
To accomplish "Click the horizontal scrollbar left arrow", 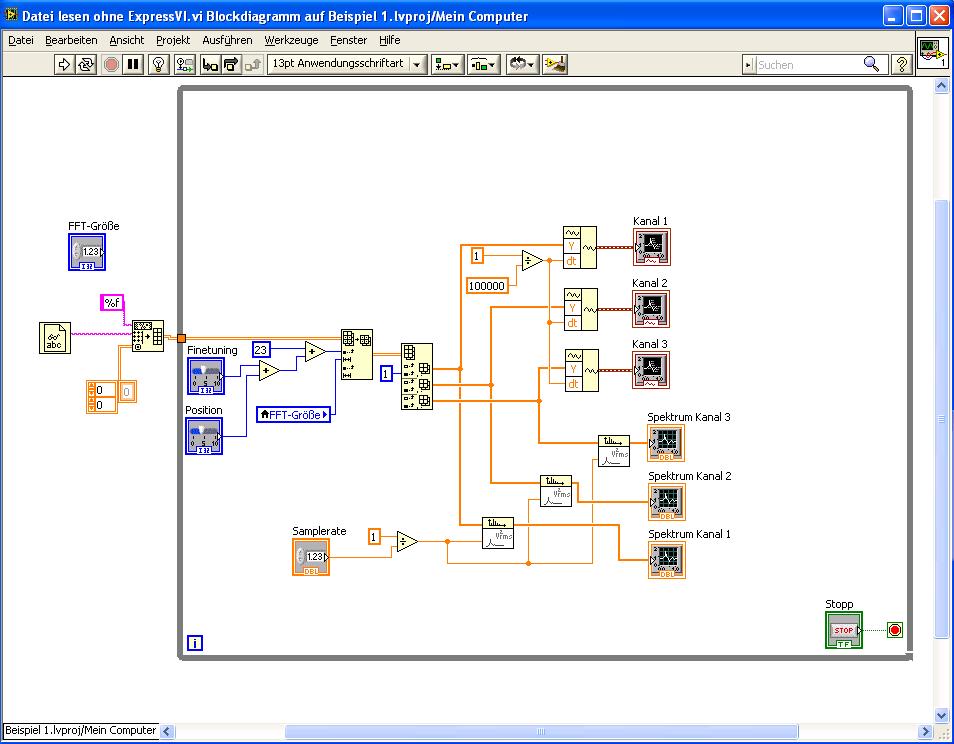I will coord(167,731).
